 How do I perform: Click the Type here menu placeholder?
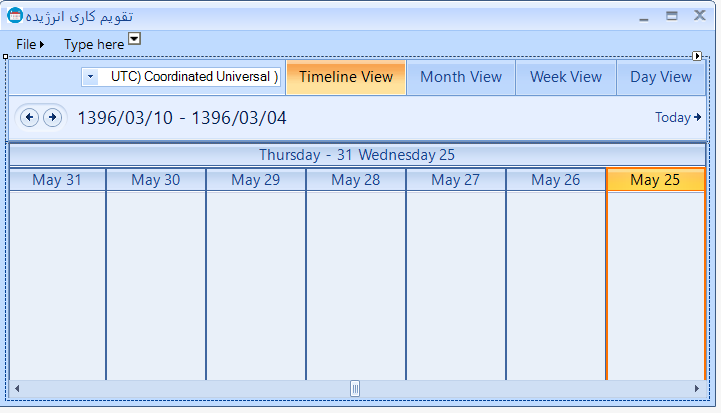(93, 44)
